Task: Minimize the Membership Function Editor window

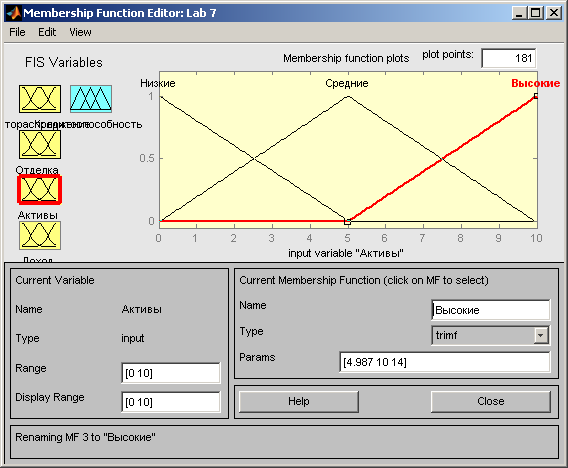Action: tap(520, 13)
